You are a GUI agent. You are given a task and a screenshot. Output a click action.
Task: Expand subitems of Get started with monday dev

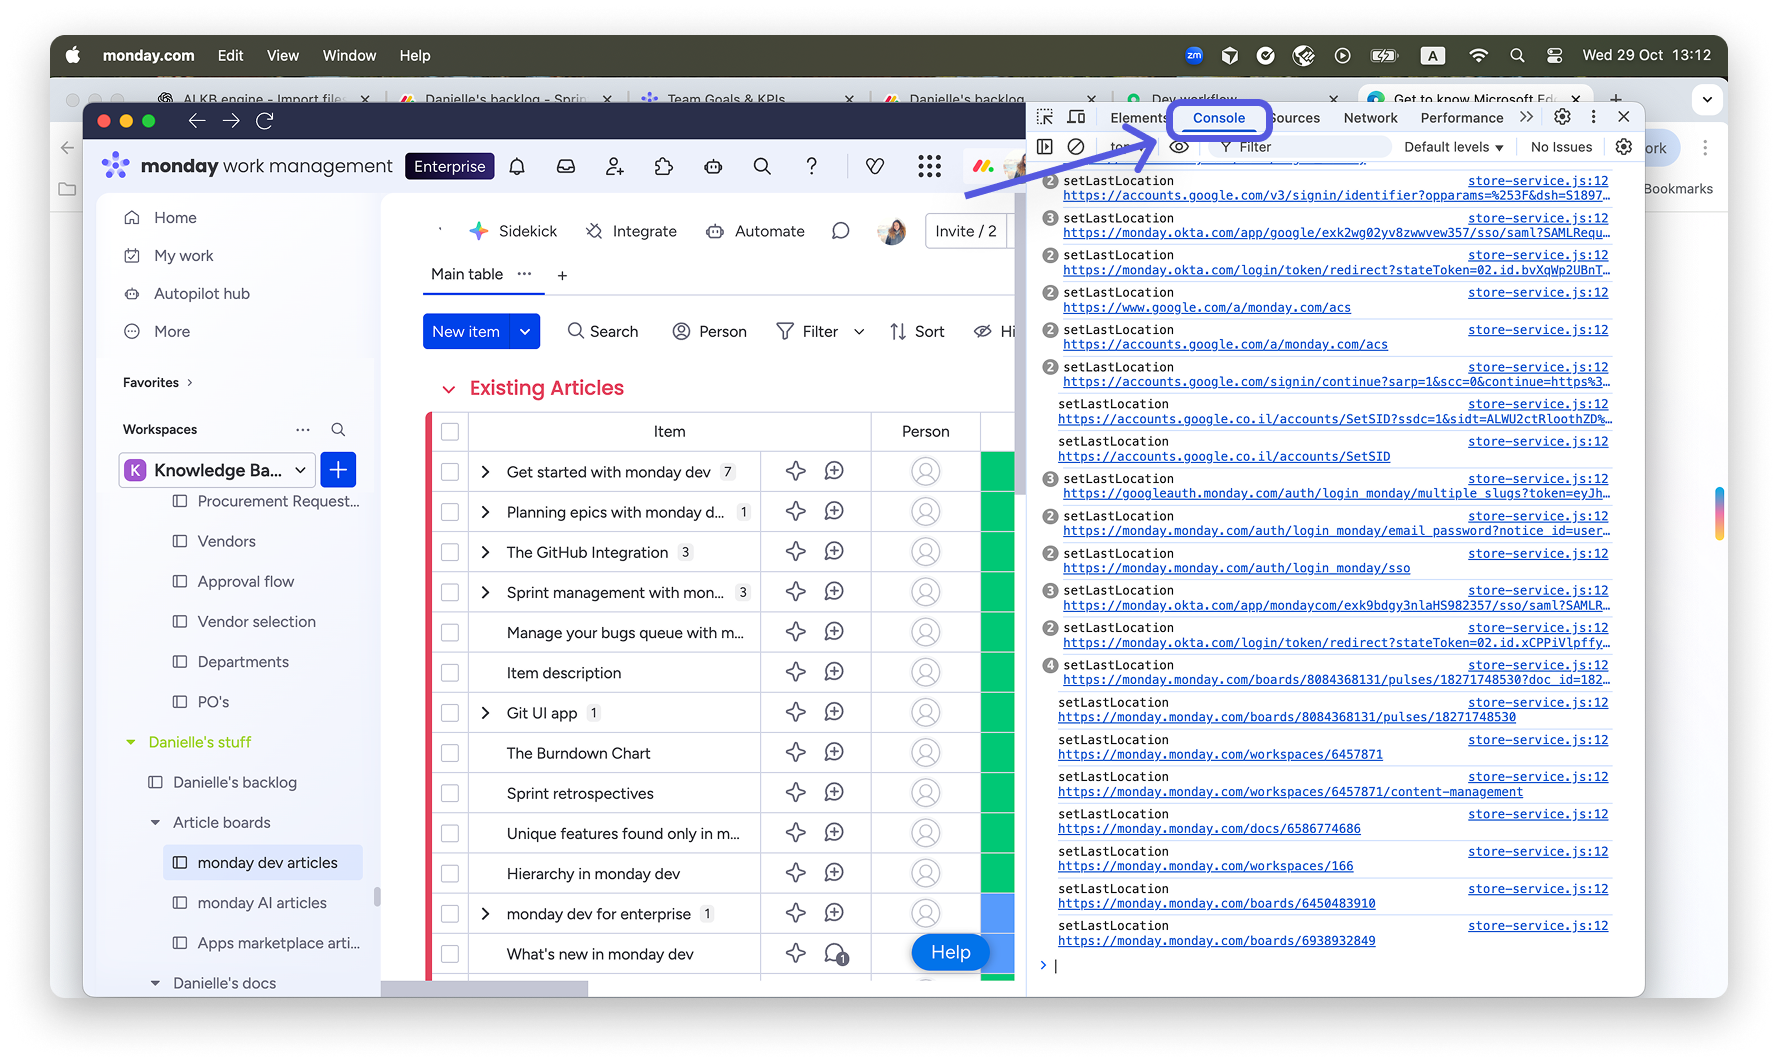pos(485,472)
